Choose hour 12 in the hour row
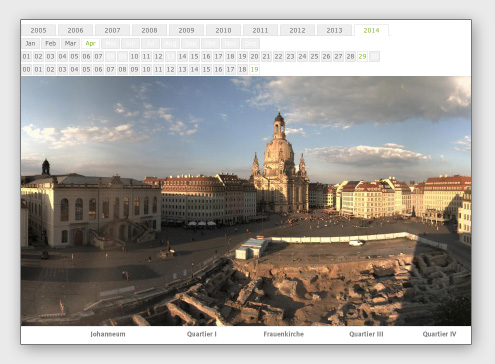This screenshot has width=495, height=364. click(170, 69)
